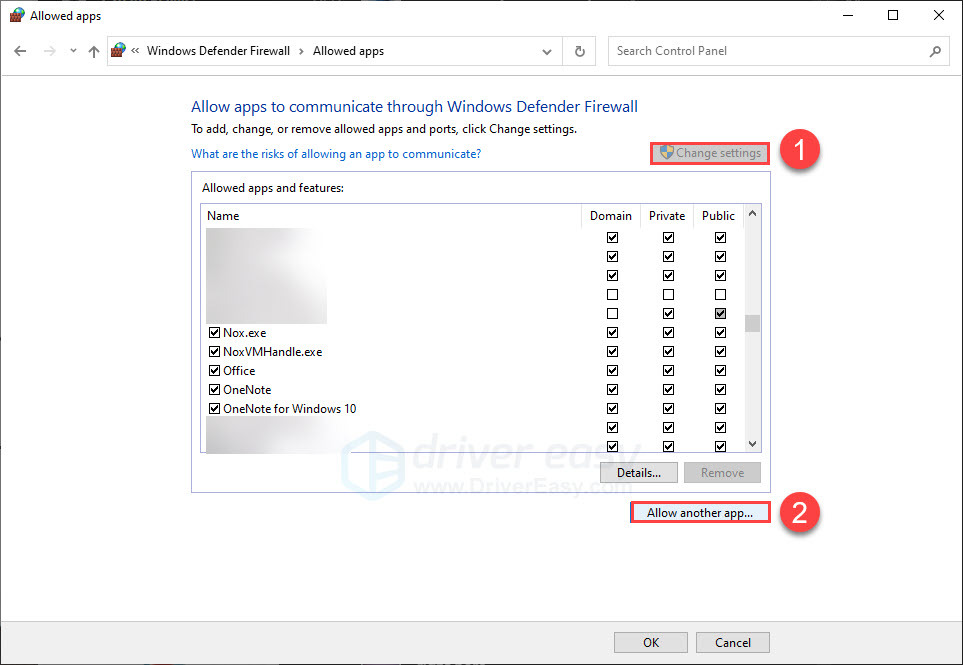Click the Public column header
Image resolution: width=963 pixels, height=665 pixels.
point(719,216)
